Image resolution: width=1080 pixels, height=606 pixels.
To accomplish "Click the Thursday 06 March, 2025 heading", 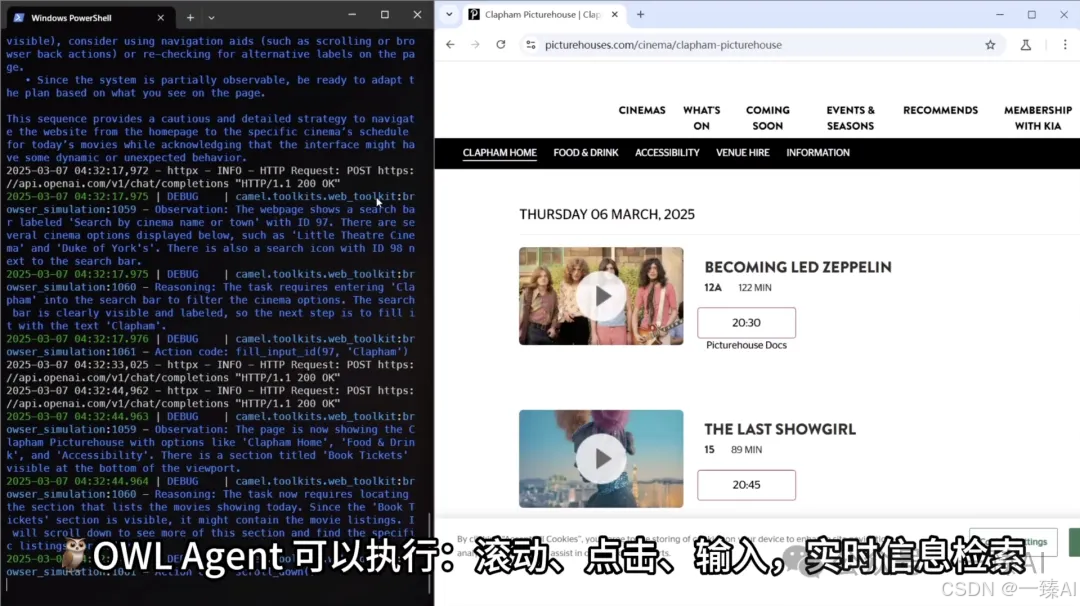I will (x=607, y=214).
